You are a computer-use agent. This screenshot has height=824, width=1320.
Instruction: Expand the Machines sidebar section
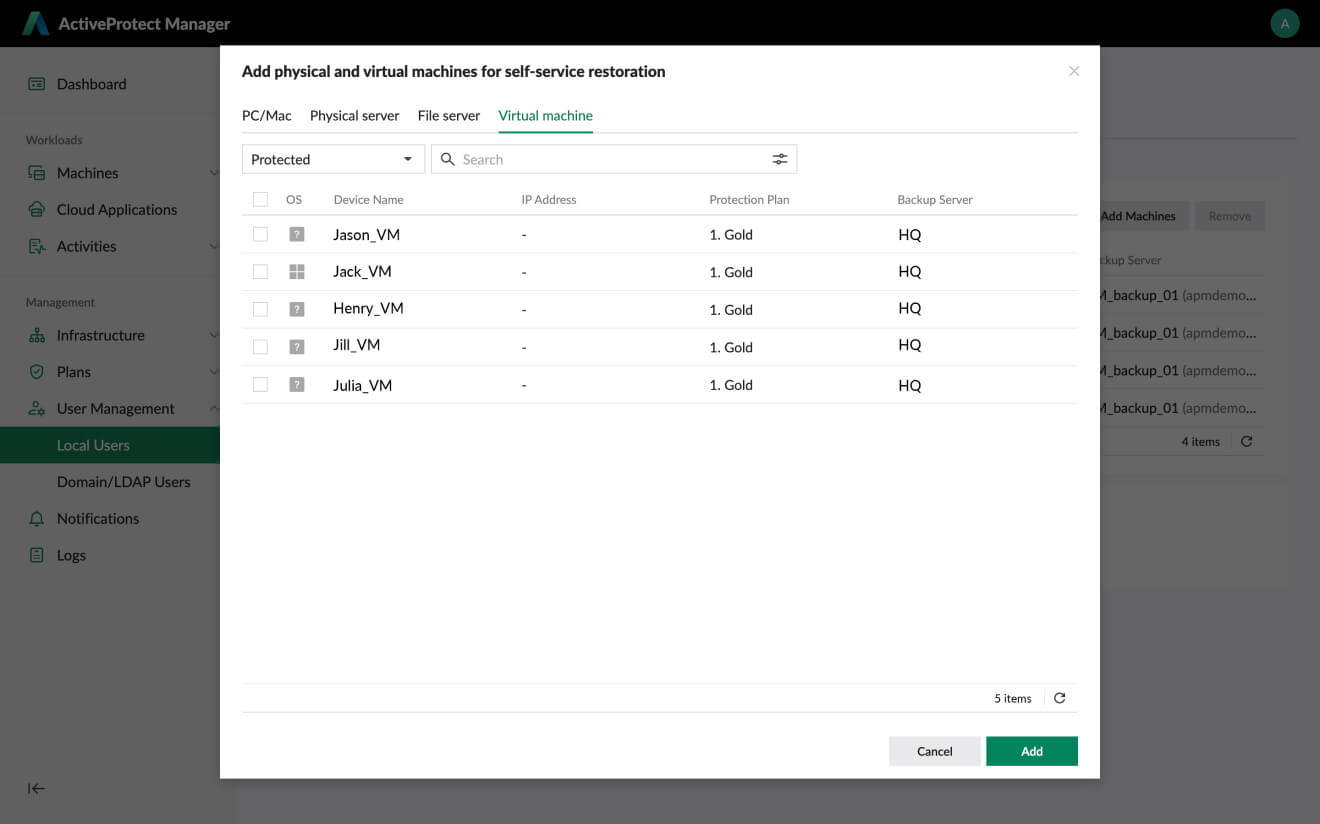click(213, 172)
